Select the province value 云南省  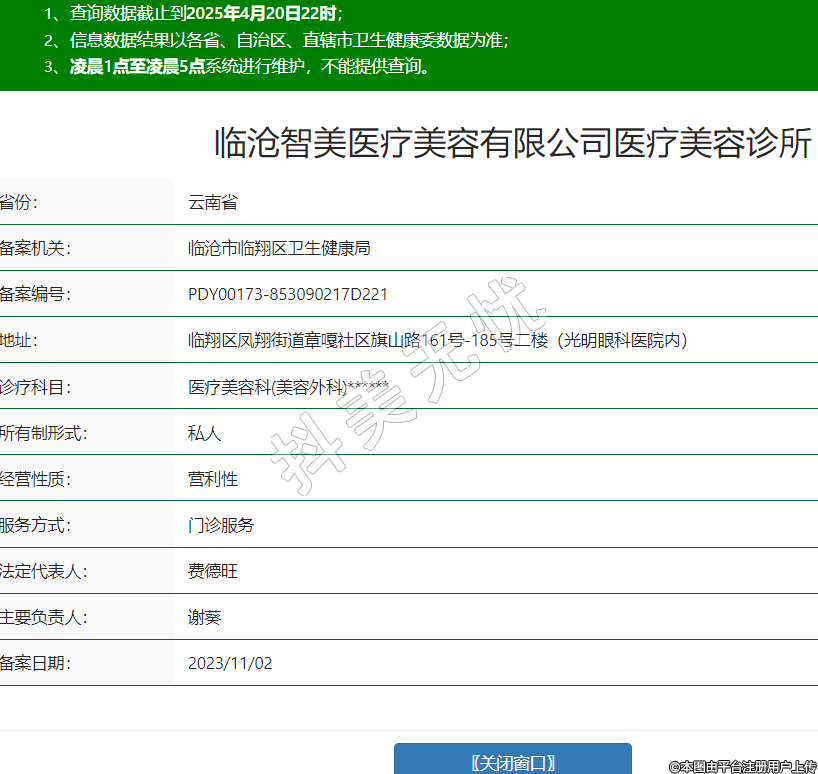click(x=213, y=202)
